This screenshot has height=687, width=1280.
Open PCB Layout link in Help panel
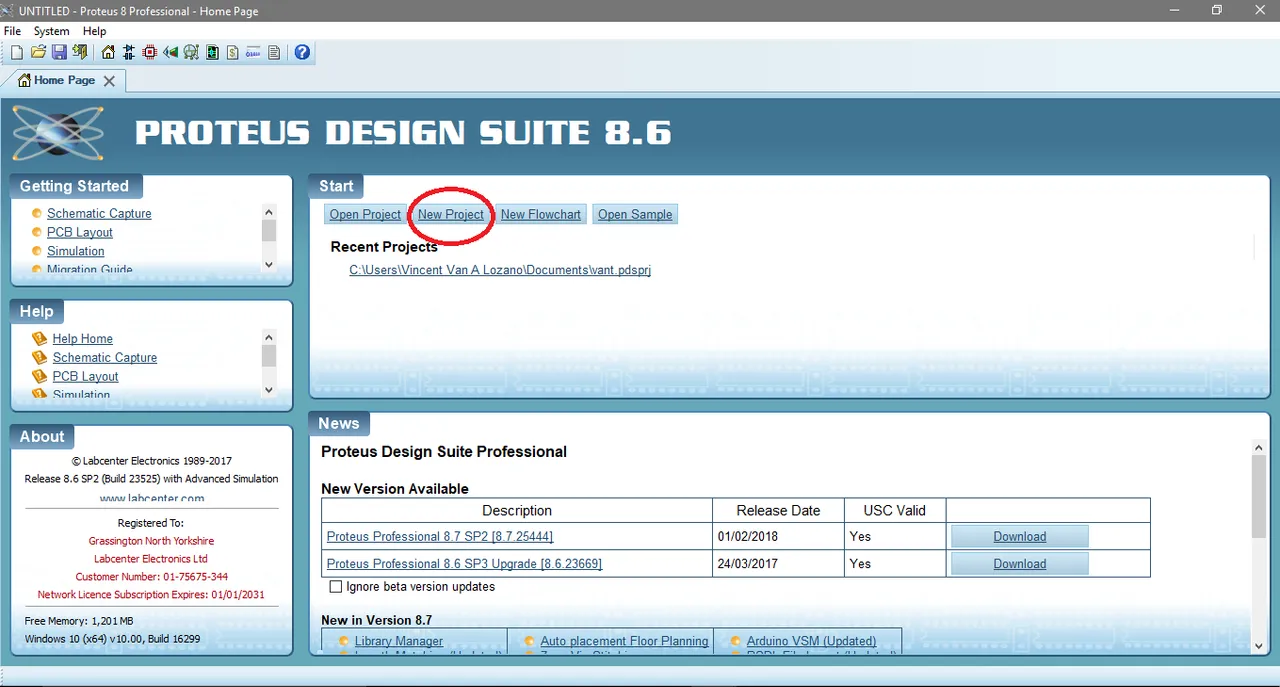[x=86, y=376]
